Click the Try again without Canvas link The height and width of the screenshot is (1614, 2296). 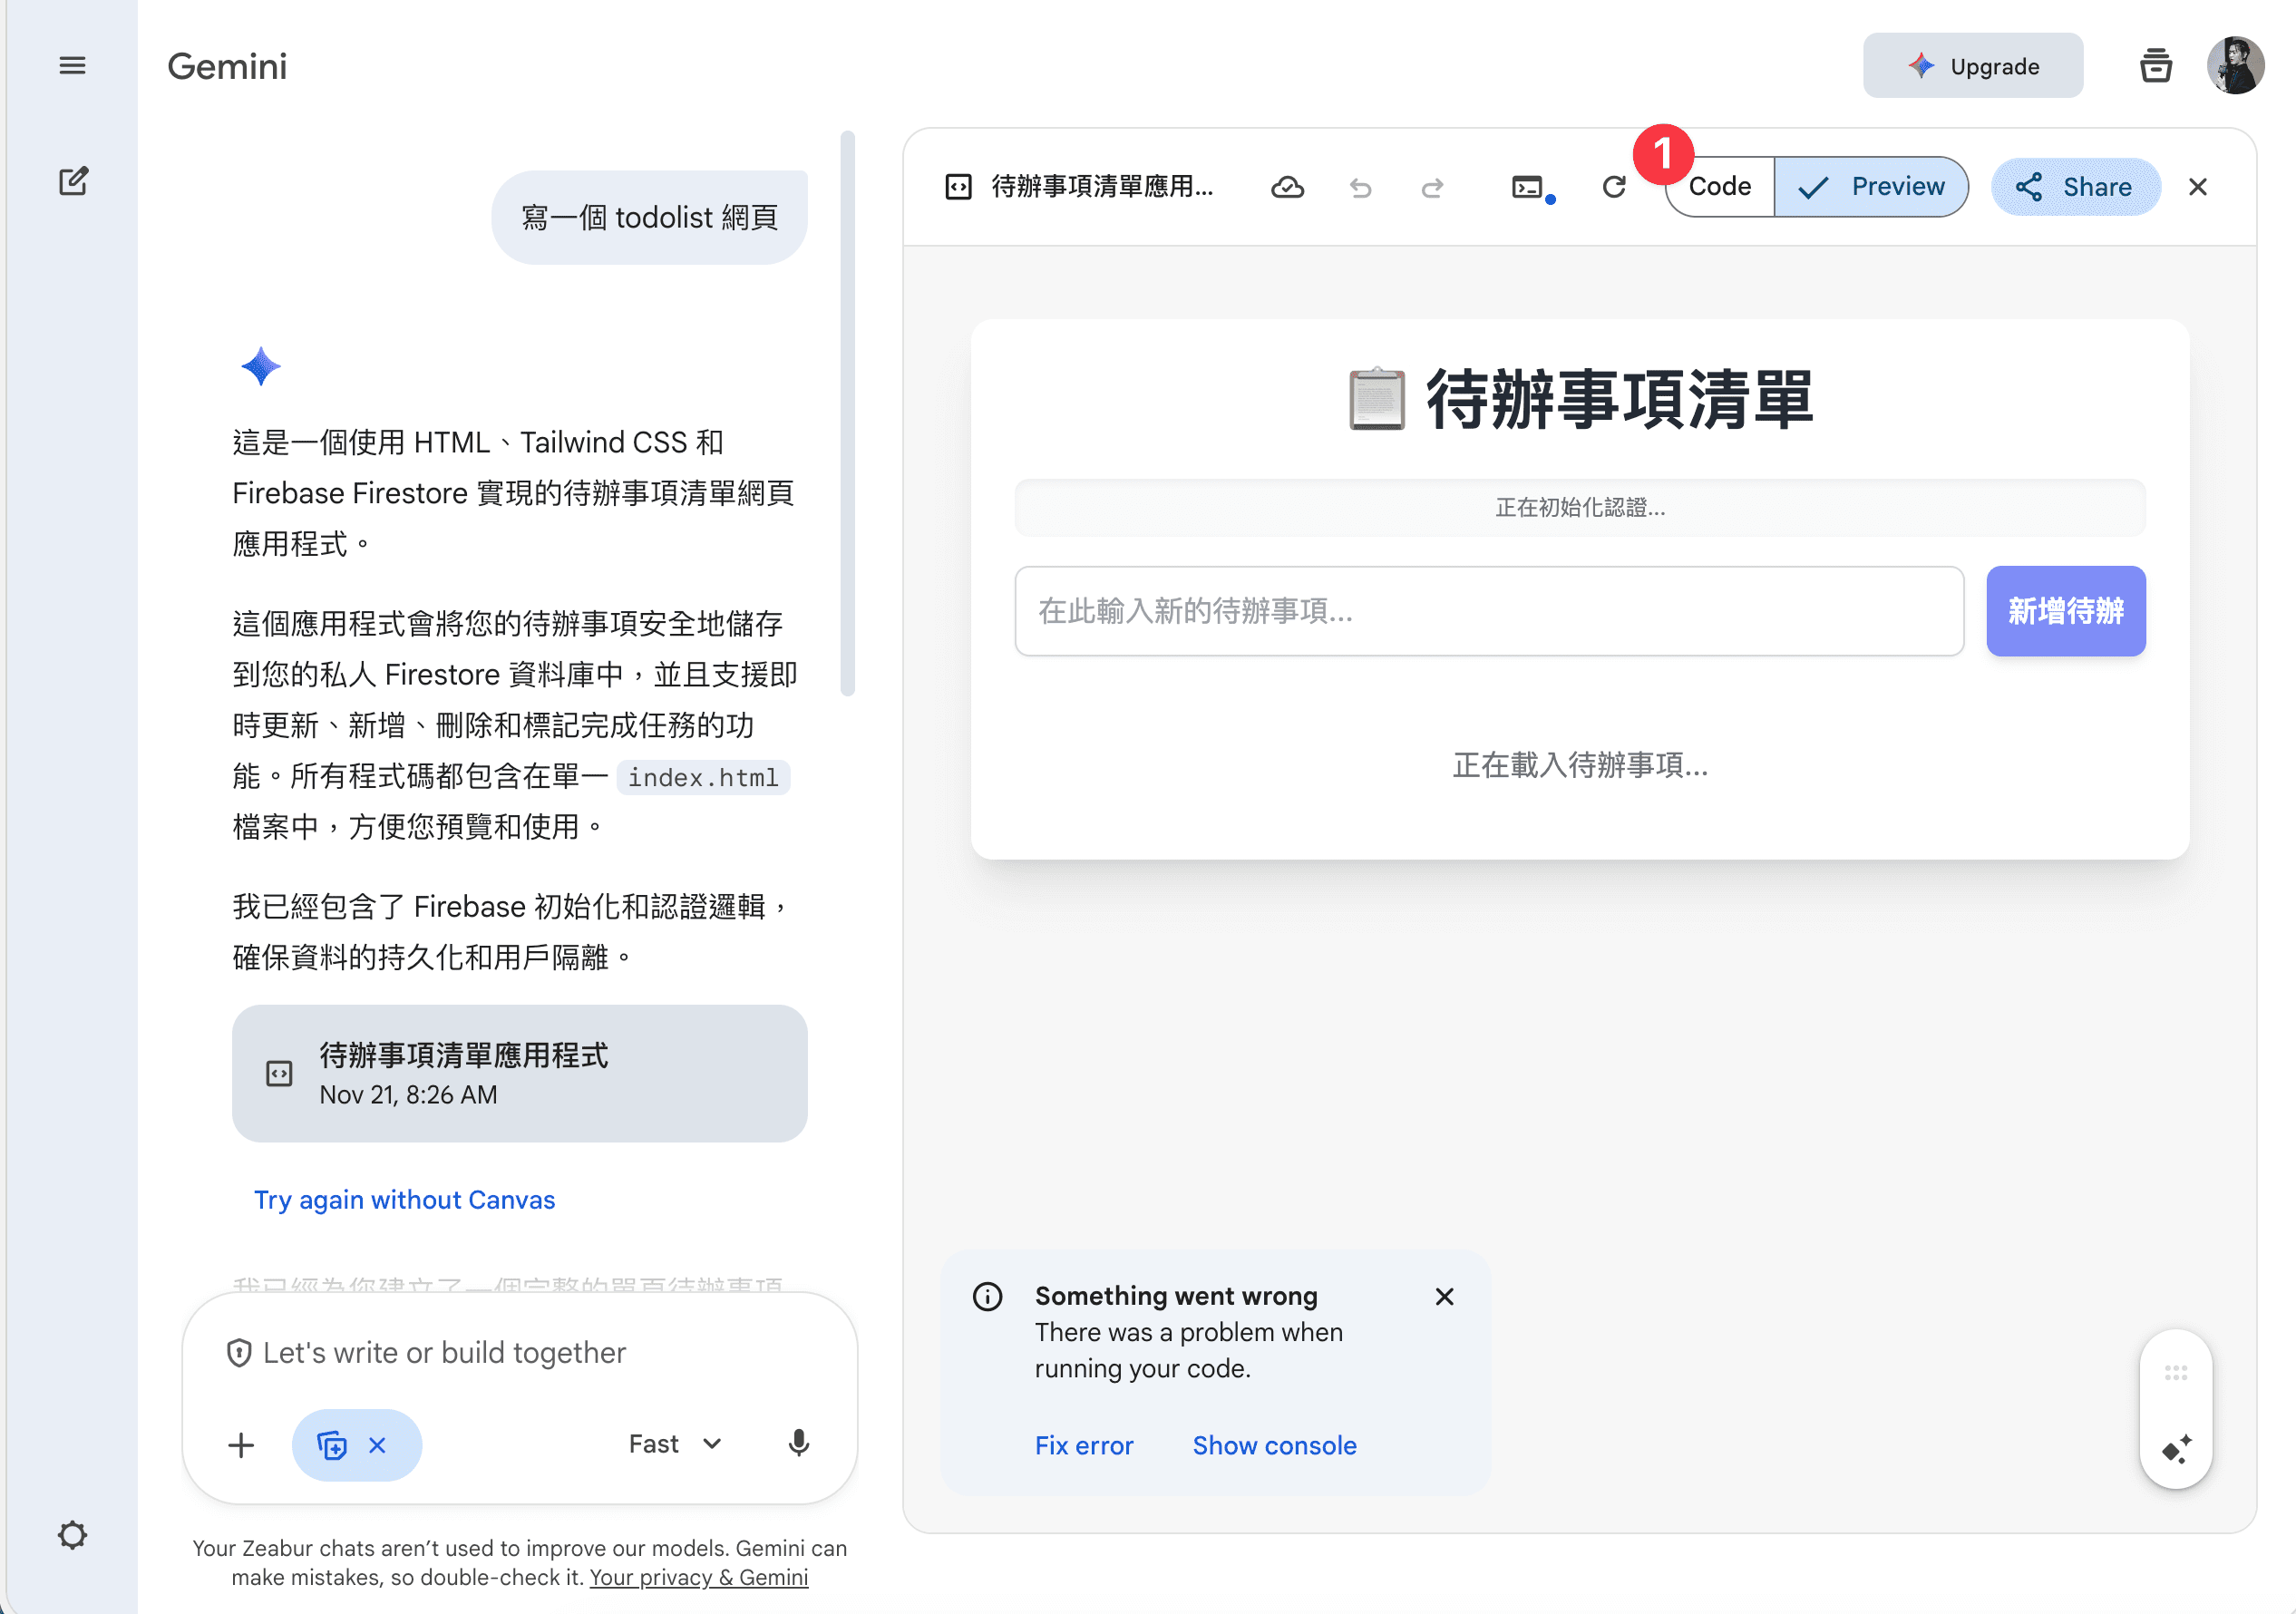tap(404, 1199)
